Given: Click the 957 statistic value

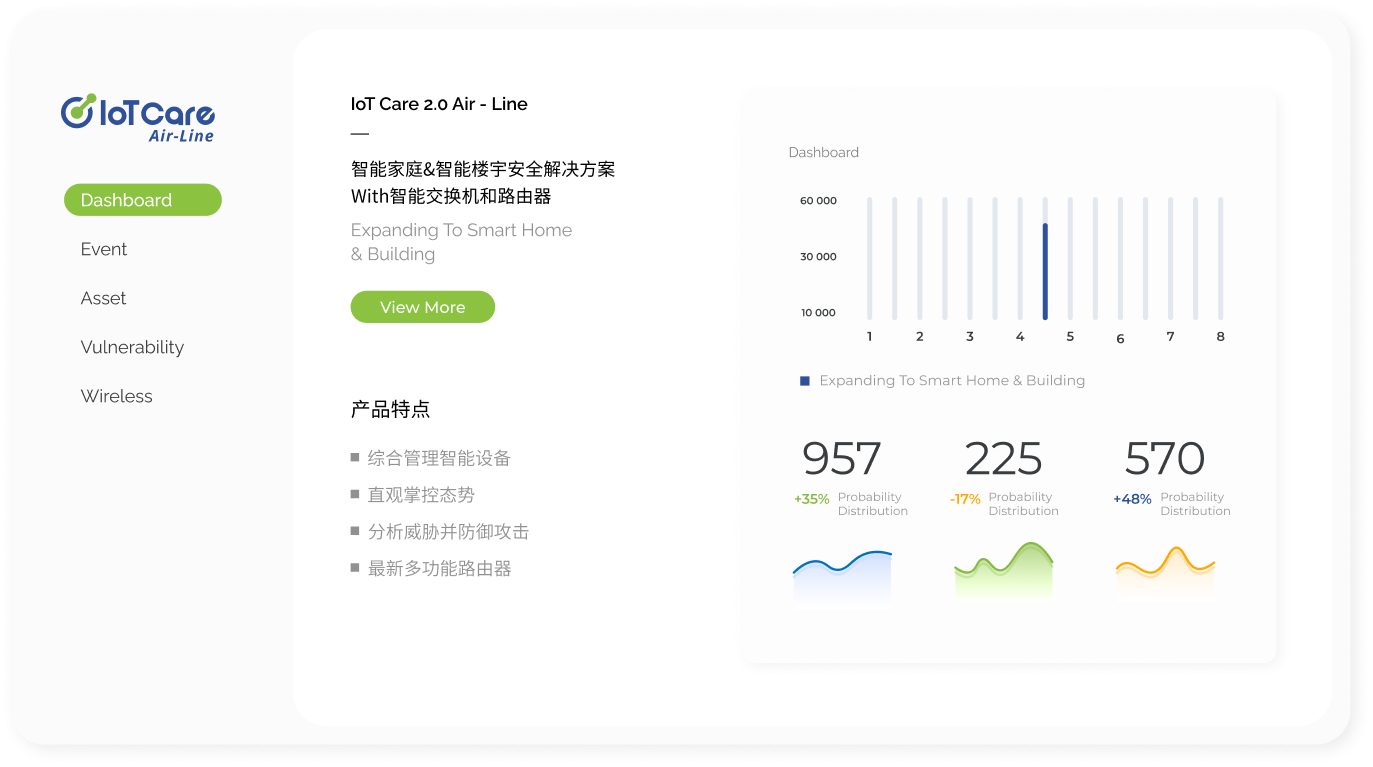Looking at the screenshot, I should [842, 459].
